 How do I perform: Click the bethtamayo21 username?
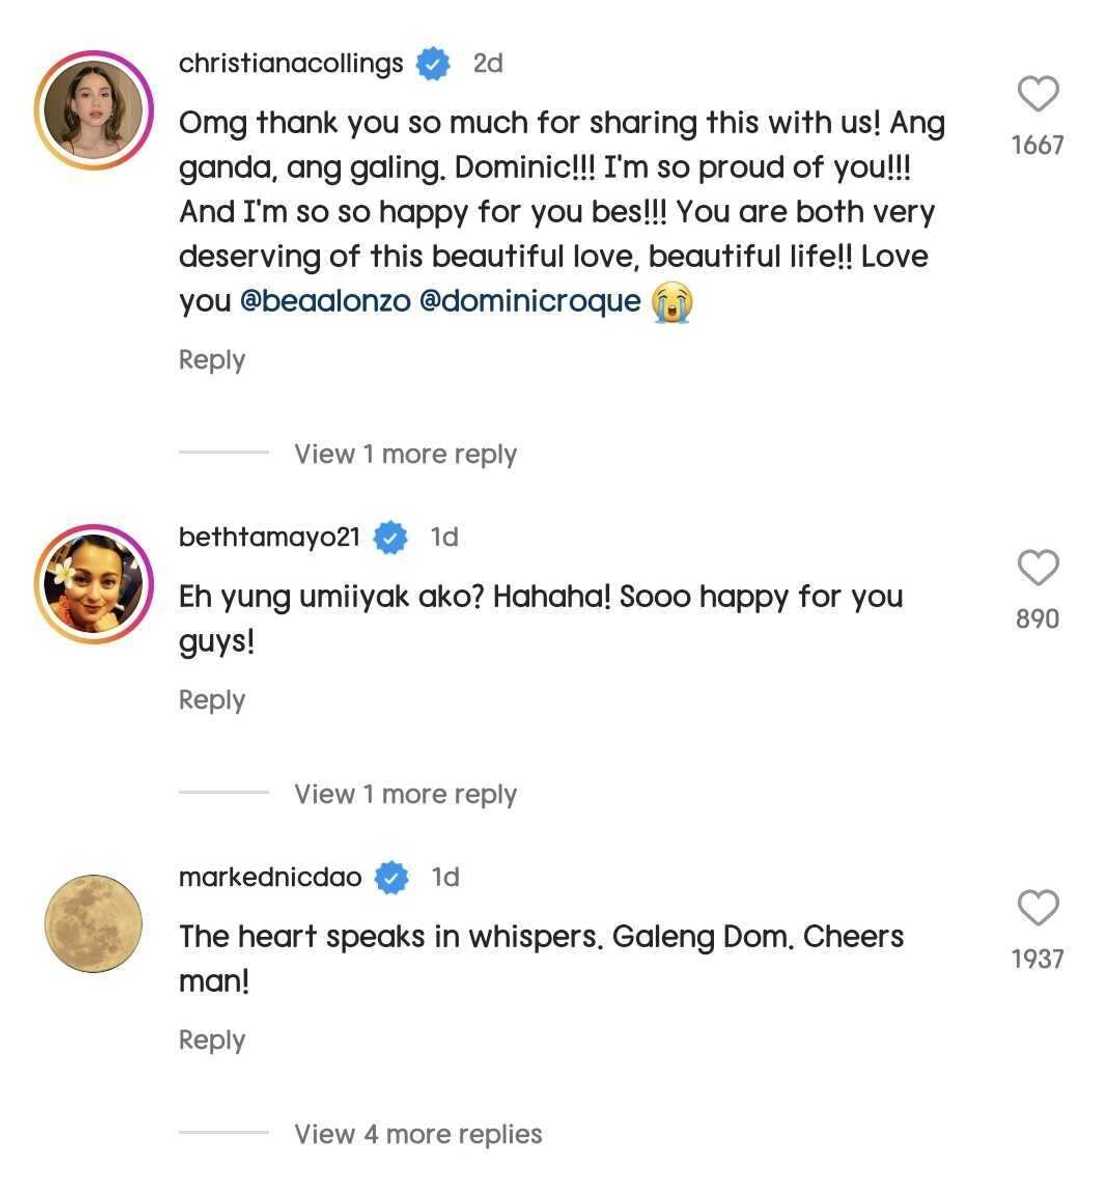click(x=269, y=537)
